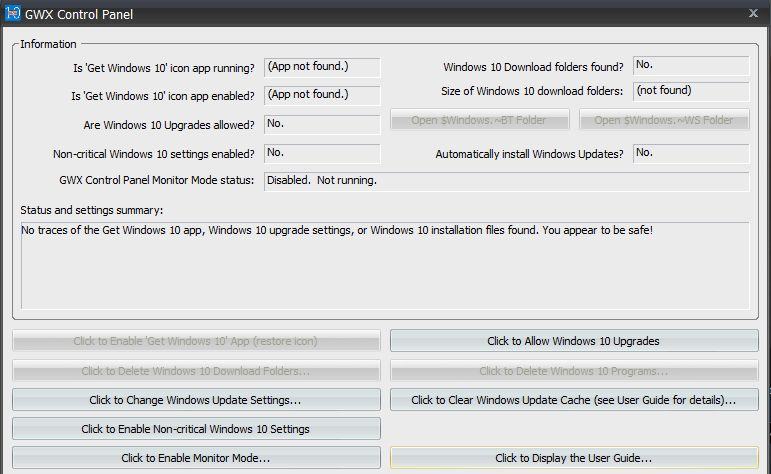The image size is (771, 474).
Task: Click the 'Status and settings summary:' label
Action: click(91, 210)
